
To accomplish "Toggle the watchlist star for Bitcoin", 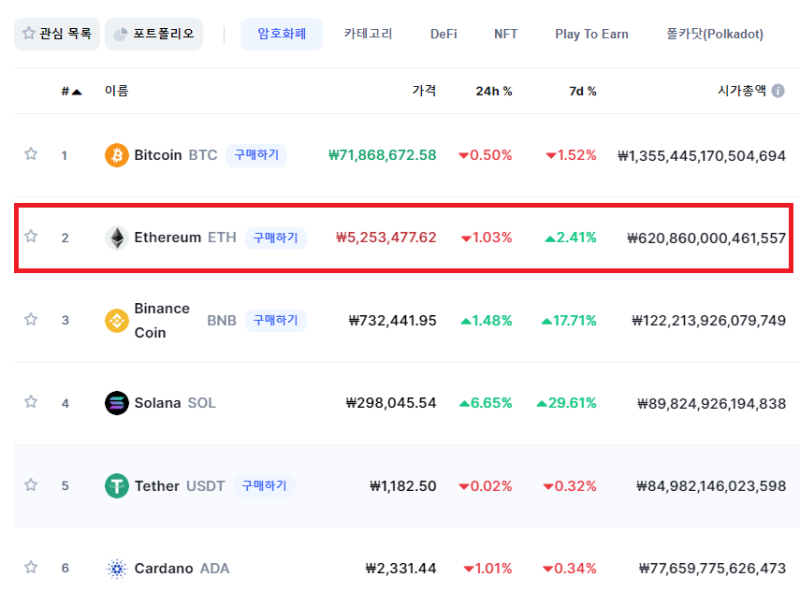I will (x=31, y=154).
